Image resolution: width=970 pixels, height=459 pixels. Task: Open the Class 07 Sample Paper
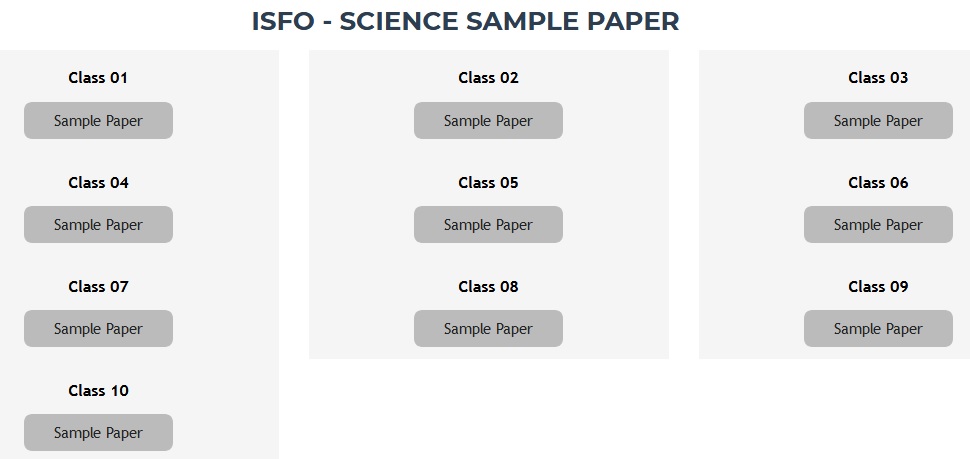[x=98, y=328]
